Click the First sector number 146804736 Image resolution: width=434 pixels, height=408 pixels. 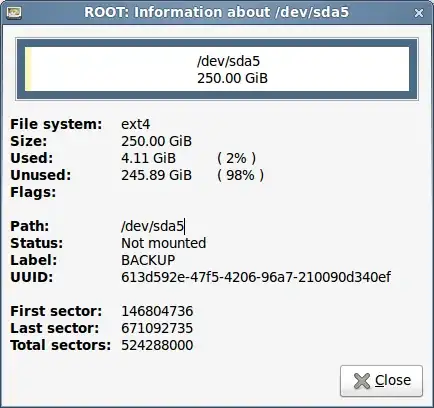tap(157, 311)
